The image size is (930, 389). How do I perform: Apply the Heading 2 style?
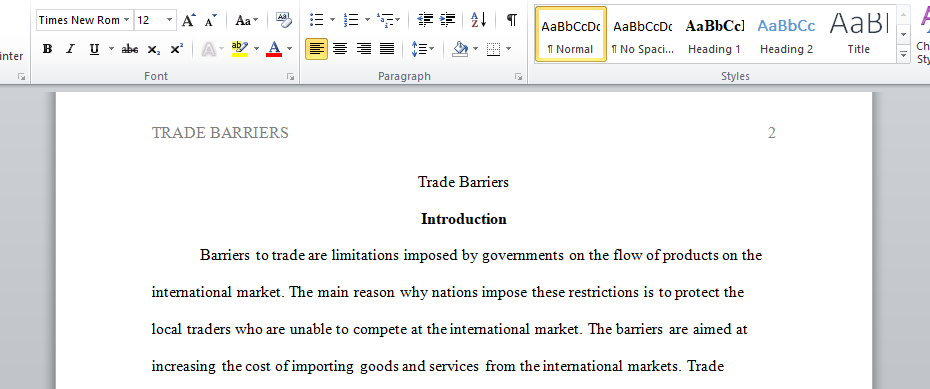[786, 34]
